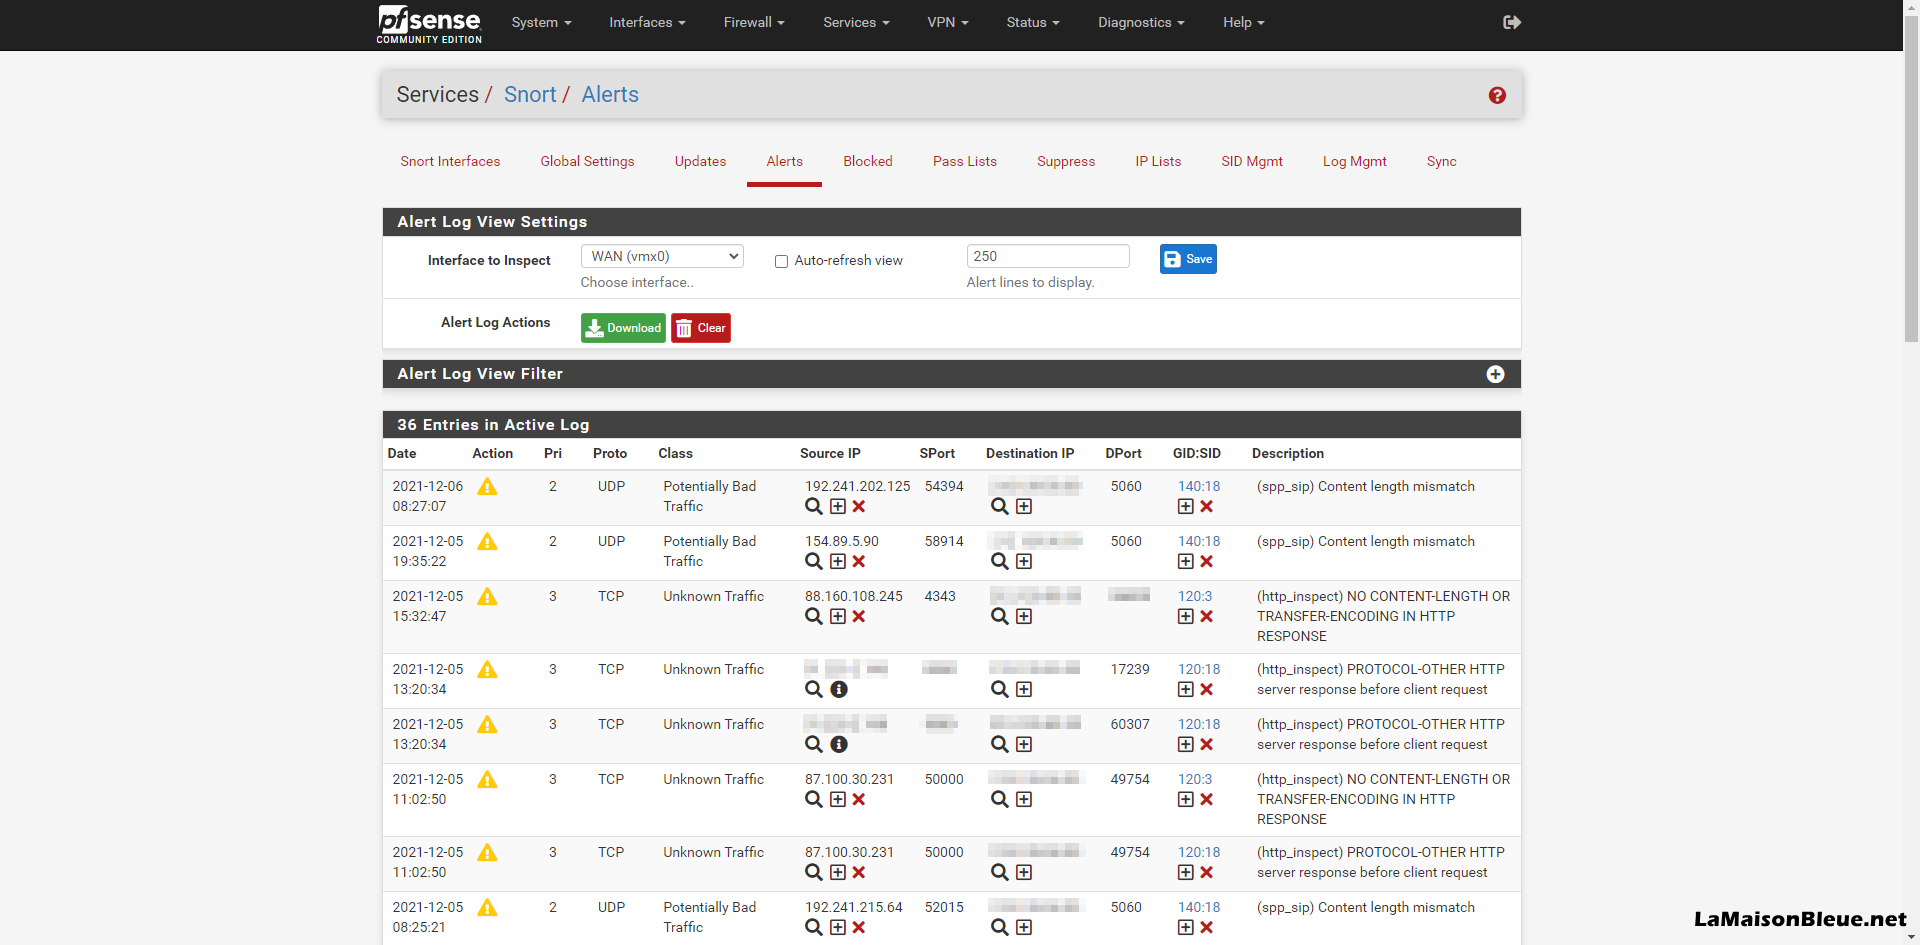The width and height of the screenshot is (1920, 945).
Task: Switch to the Sync tab
Action: point(1441,161)
